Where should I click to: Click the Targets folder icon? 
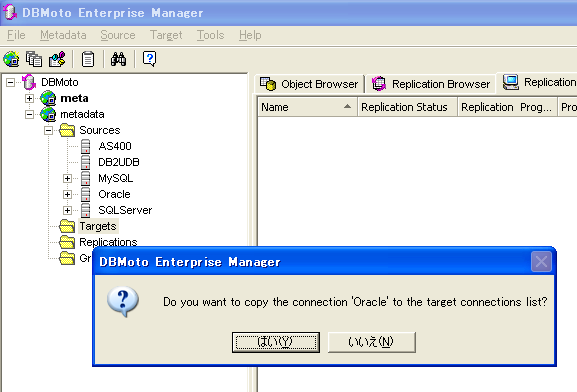[67, 226]
